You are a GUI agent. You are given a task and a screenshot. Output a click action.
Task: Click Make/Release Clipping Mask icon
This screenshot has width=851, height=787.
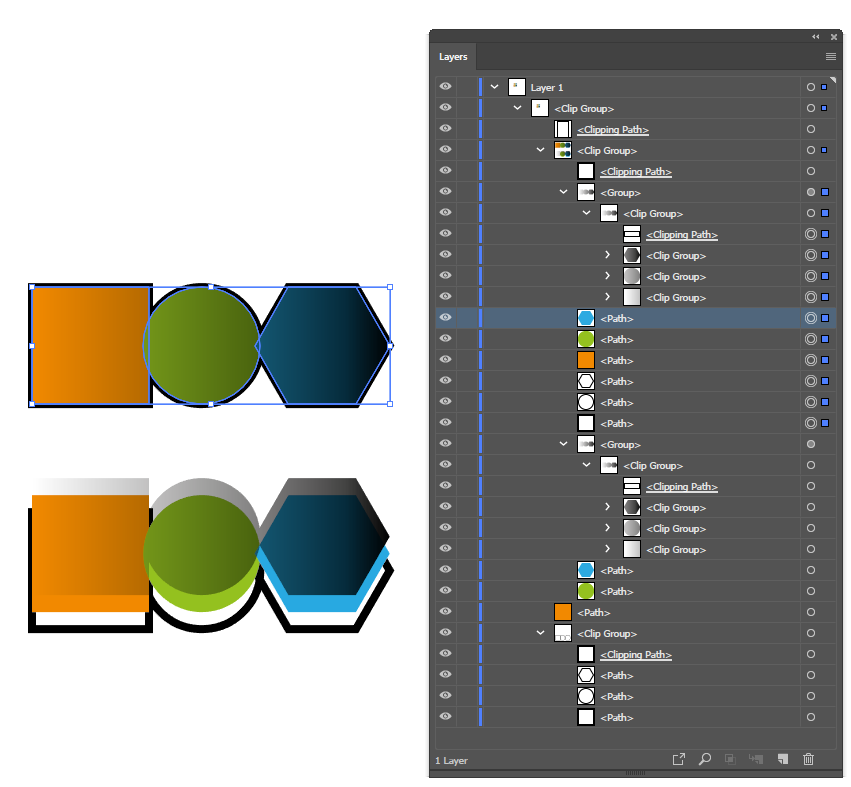[731, 759]
